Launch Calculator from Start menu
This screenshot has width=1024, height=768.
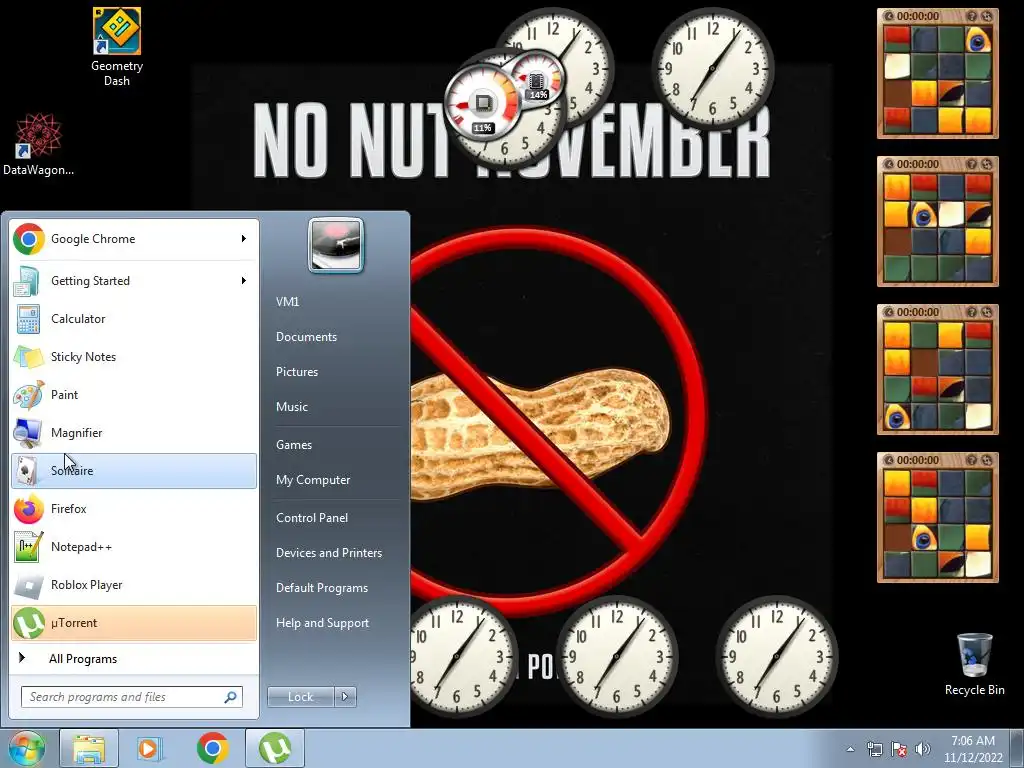134,319
